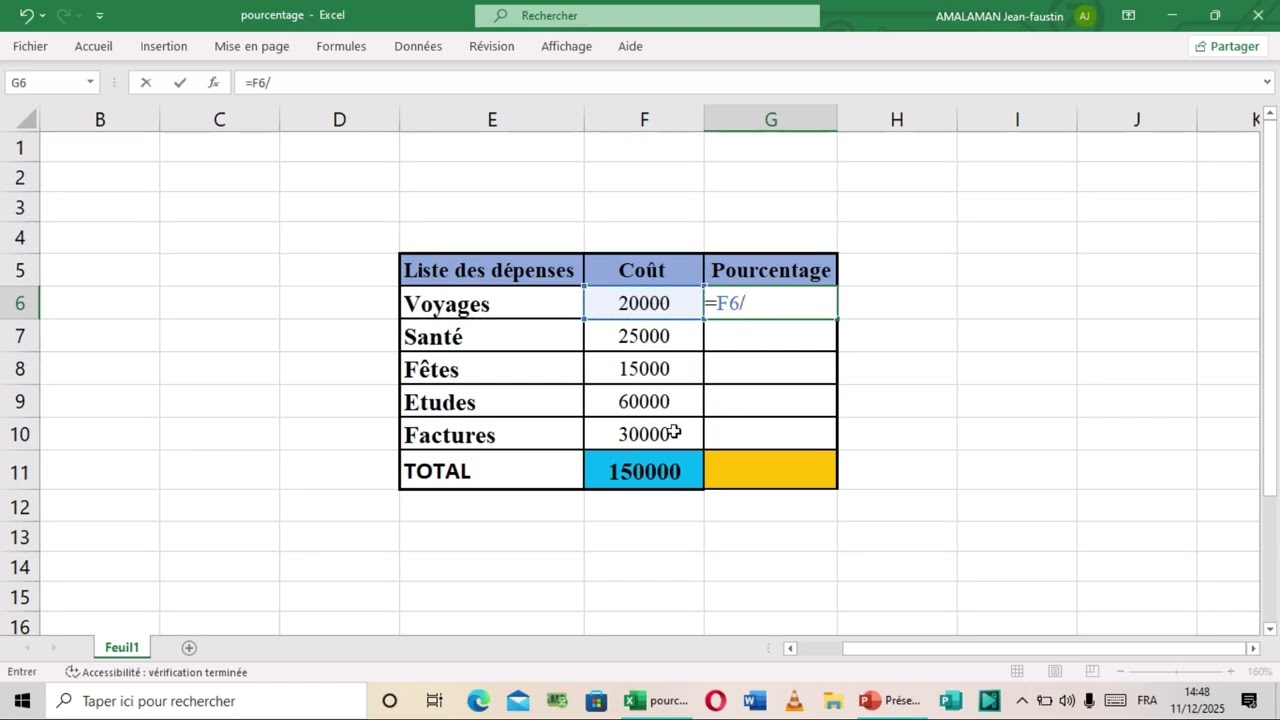
Task: Undo the last action in Excel
Action: [27, 15]
